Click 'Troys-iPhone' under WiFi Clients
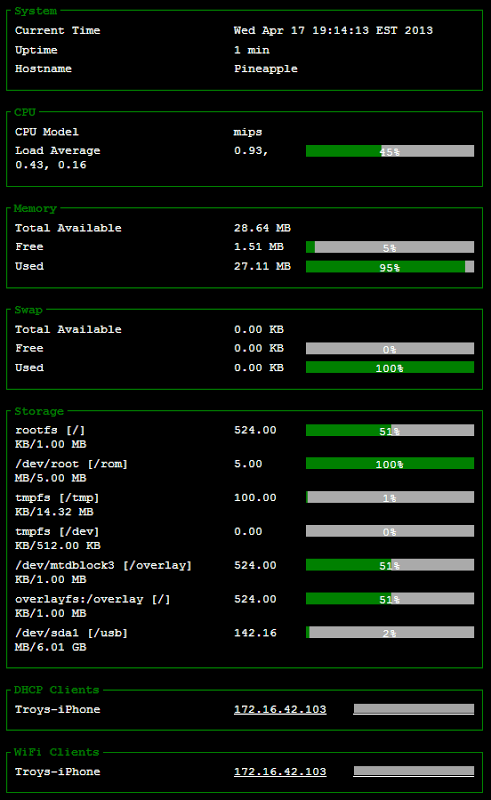Screen dimensions: 491x800 tap(58, 772)
